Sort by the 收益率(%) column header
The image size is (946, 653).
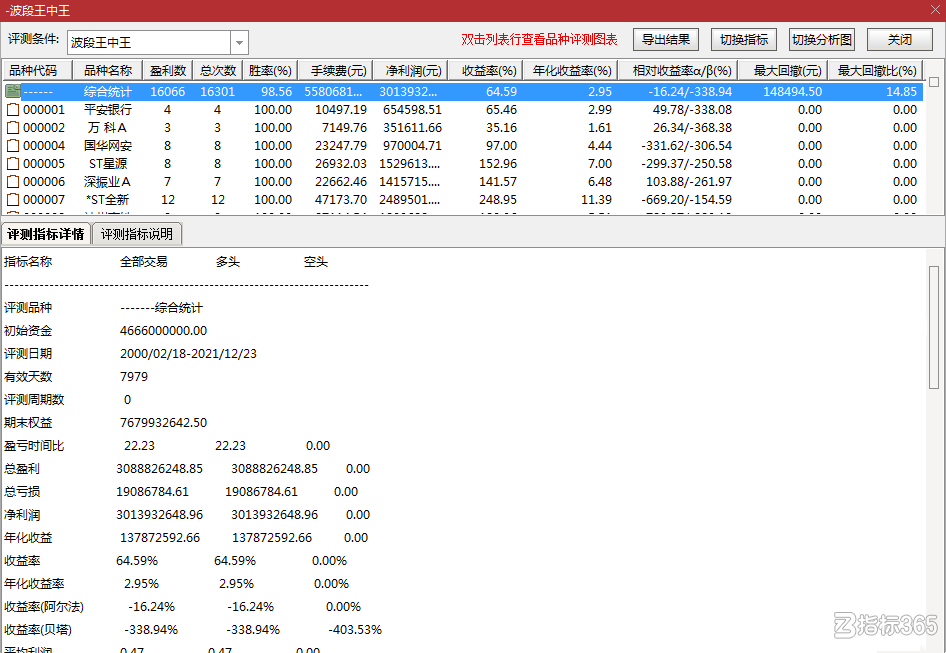coord(486,71)
